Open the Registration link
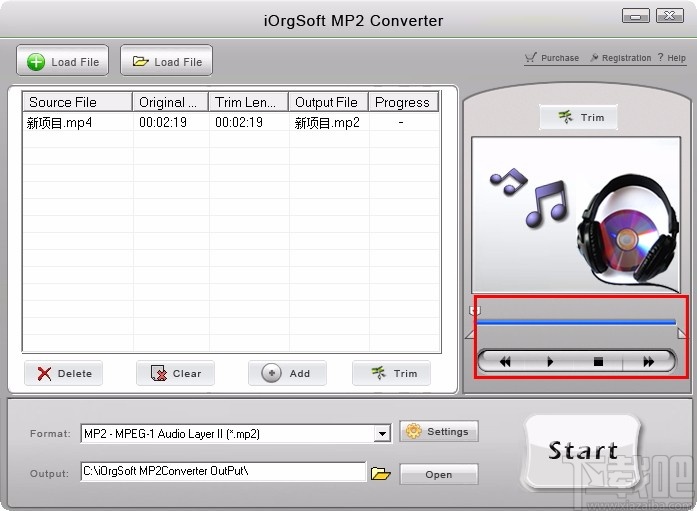The width and height of the screenshot is (697, 511). [620, 58]
